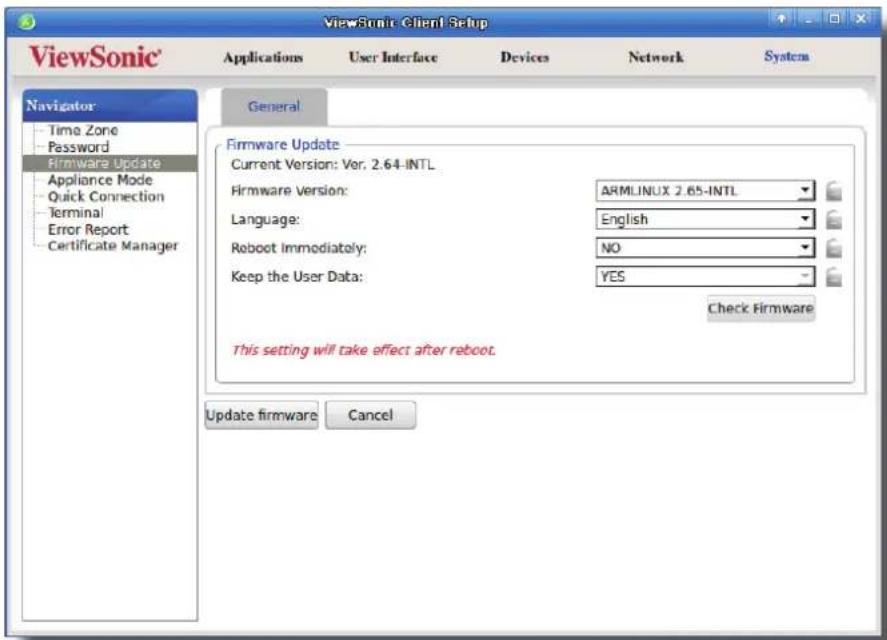Screen dimensions: 887x640
Task: Select Password in Navigator
Action: click(x=78, y=147)
